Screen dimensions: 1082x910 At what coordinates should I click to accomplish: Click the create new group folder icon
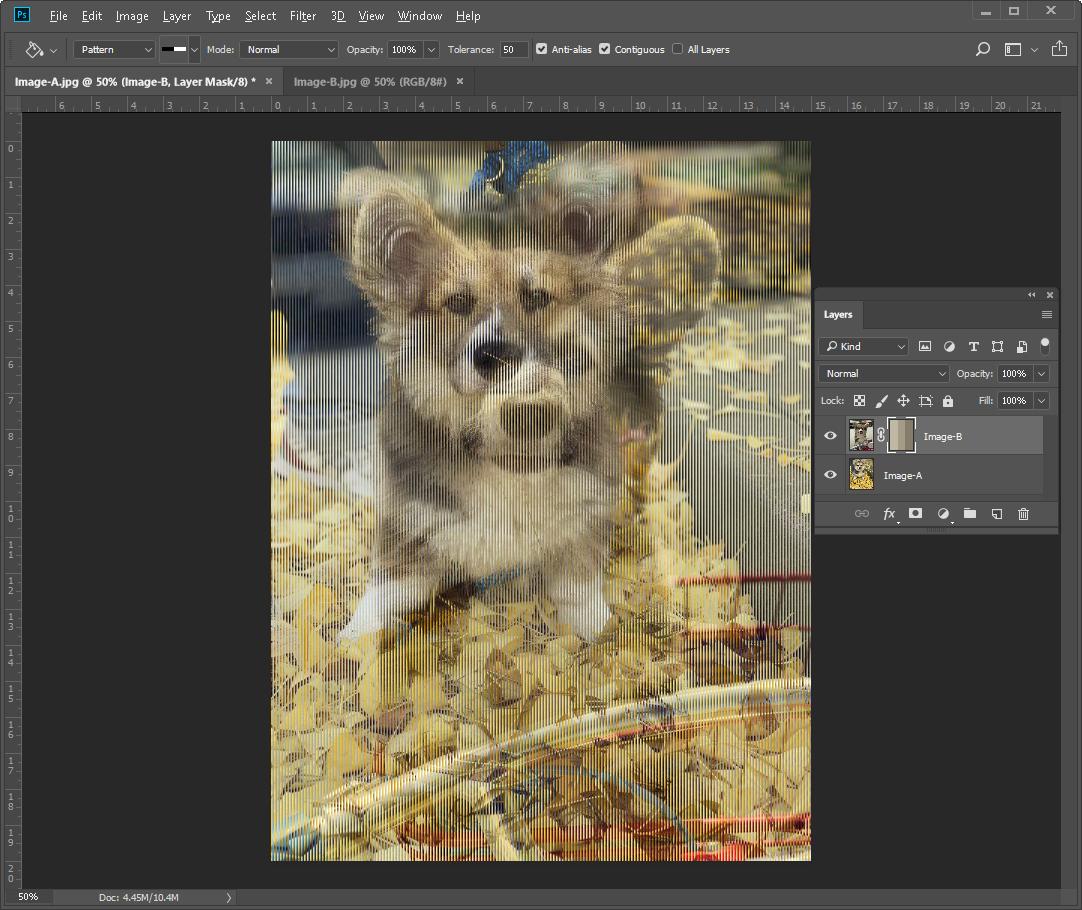(969, 514)
